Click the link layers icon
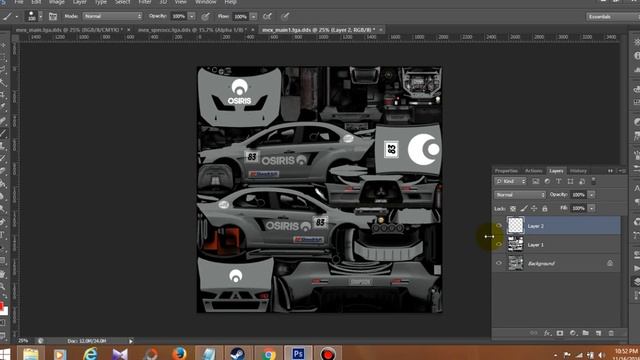Screen dimensions: 640x360 click(x=533, y=333)
